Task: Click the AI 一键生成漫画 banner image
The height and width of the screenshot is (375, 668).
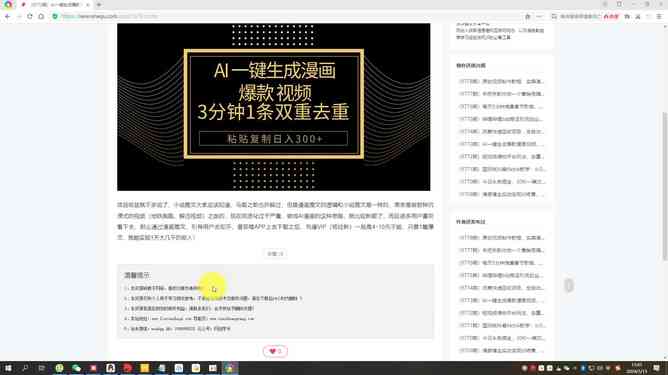Action: point(274,107)
